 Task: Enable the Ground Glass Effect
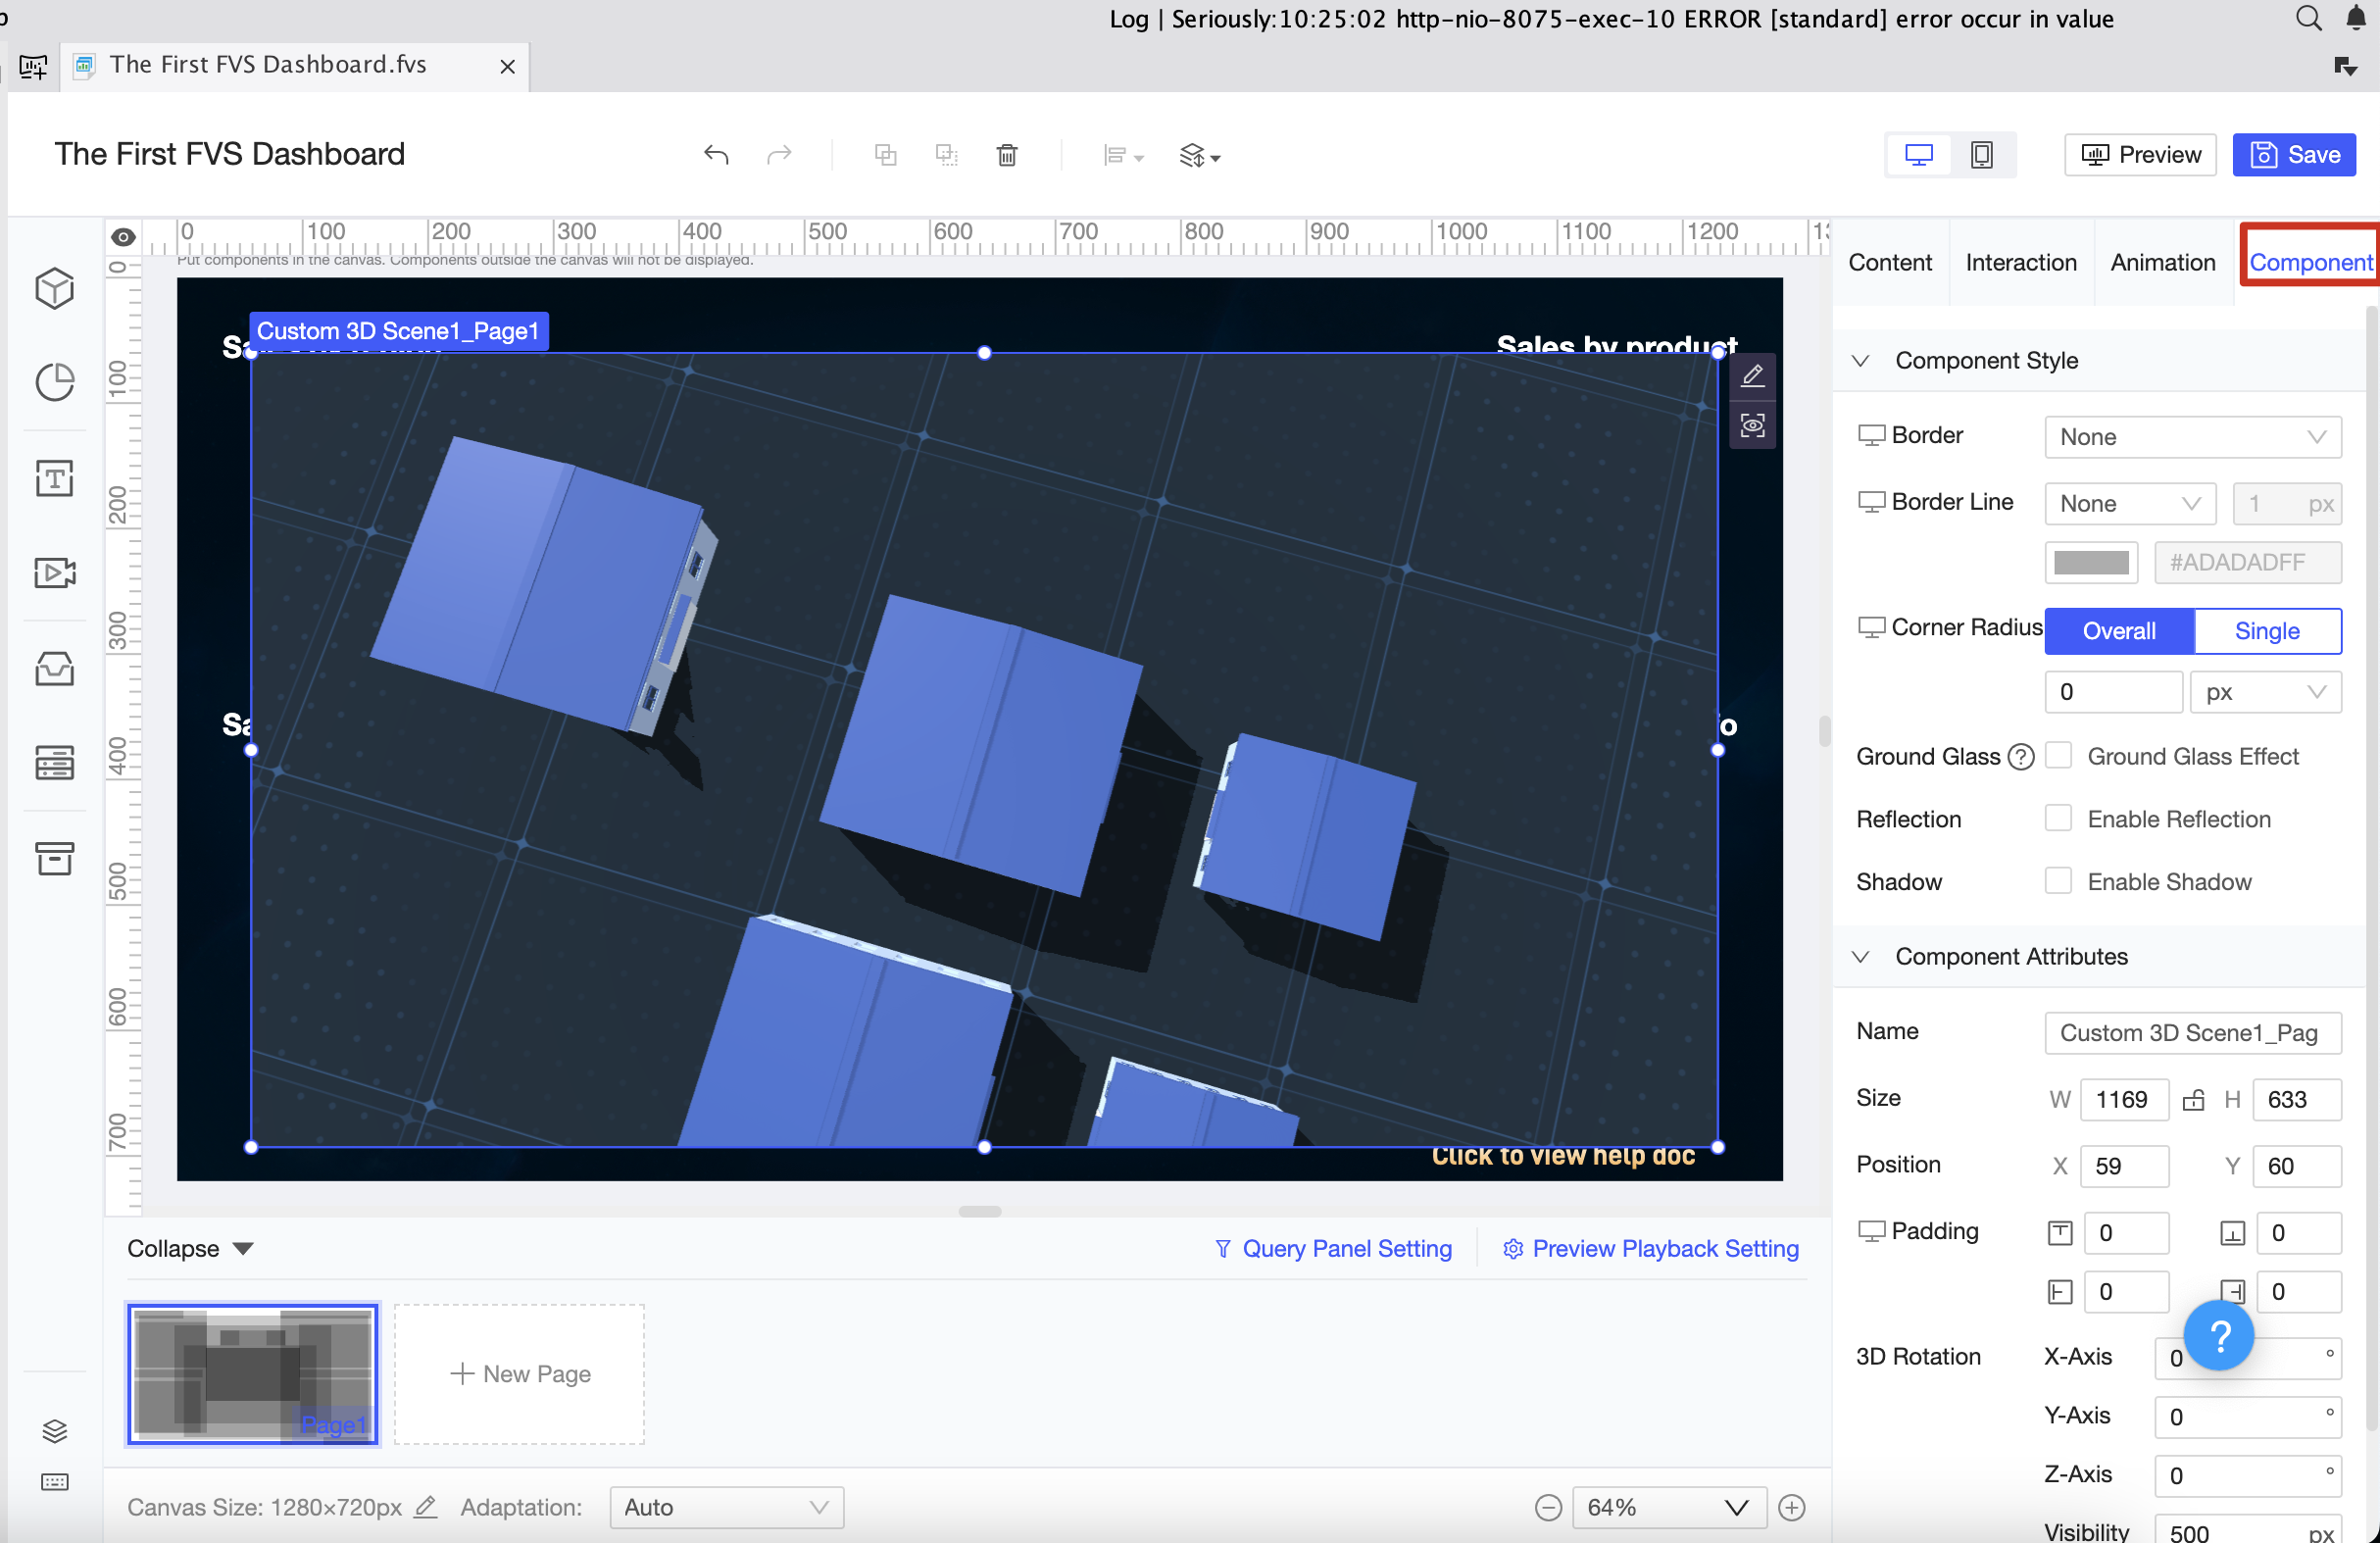click(x=2058, y=756)
